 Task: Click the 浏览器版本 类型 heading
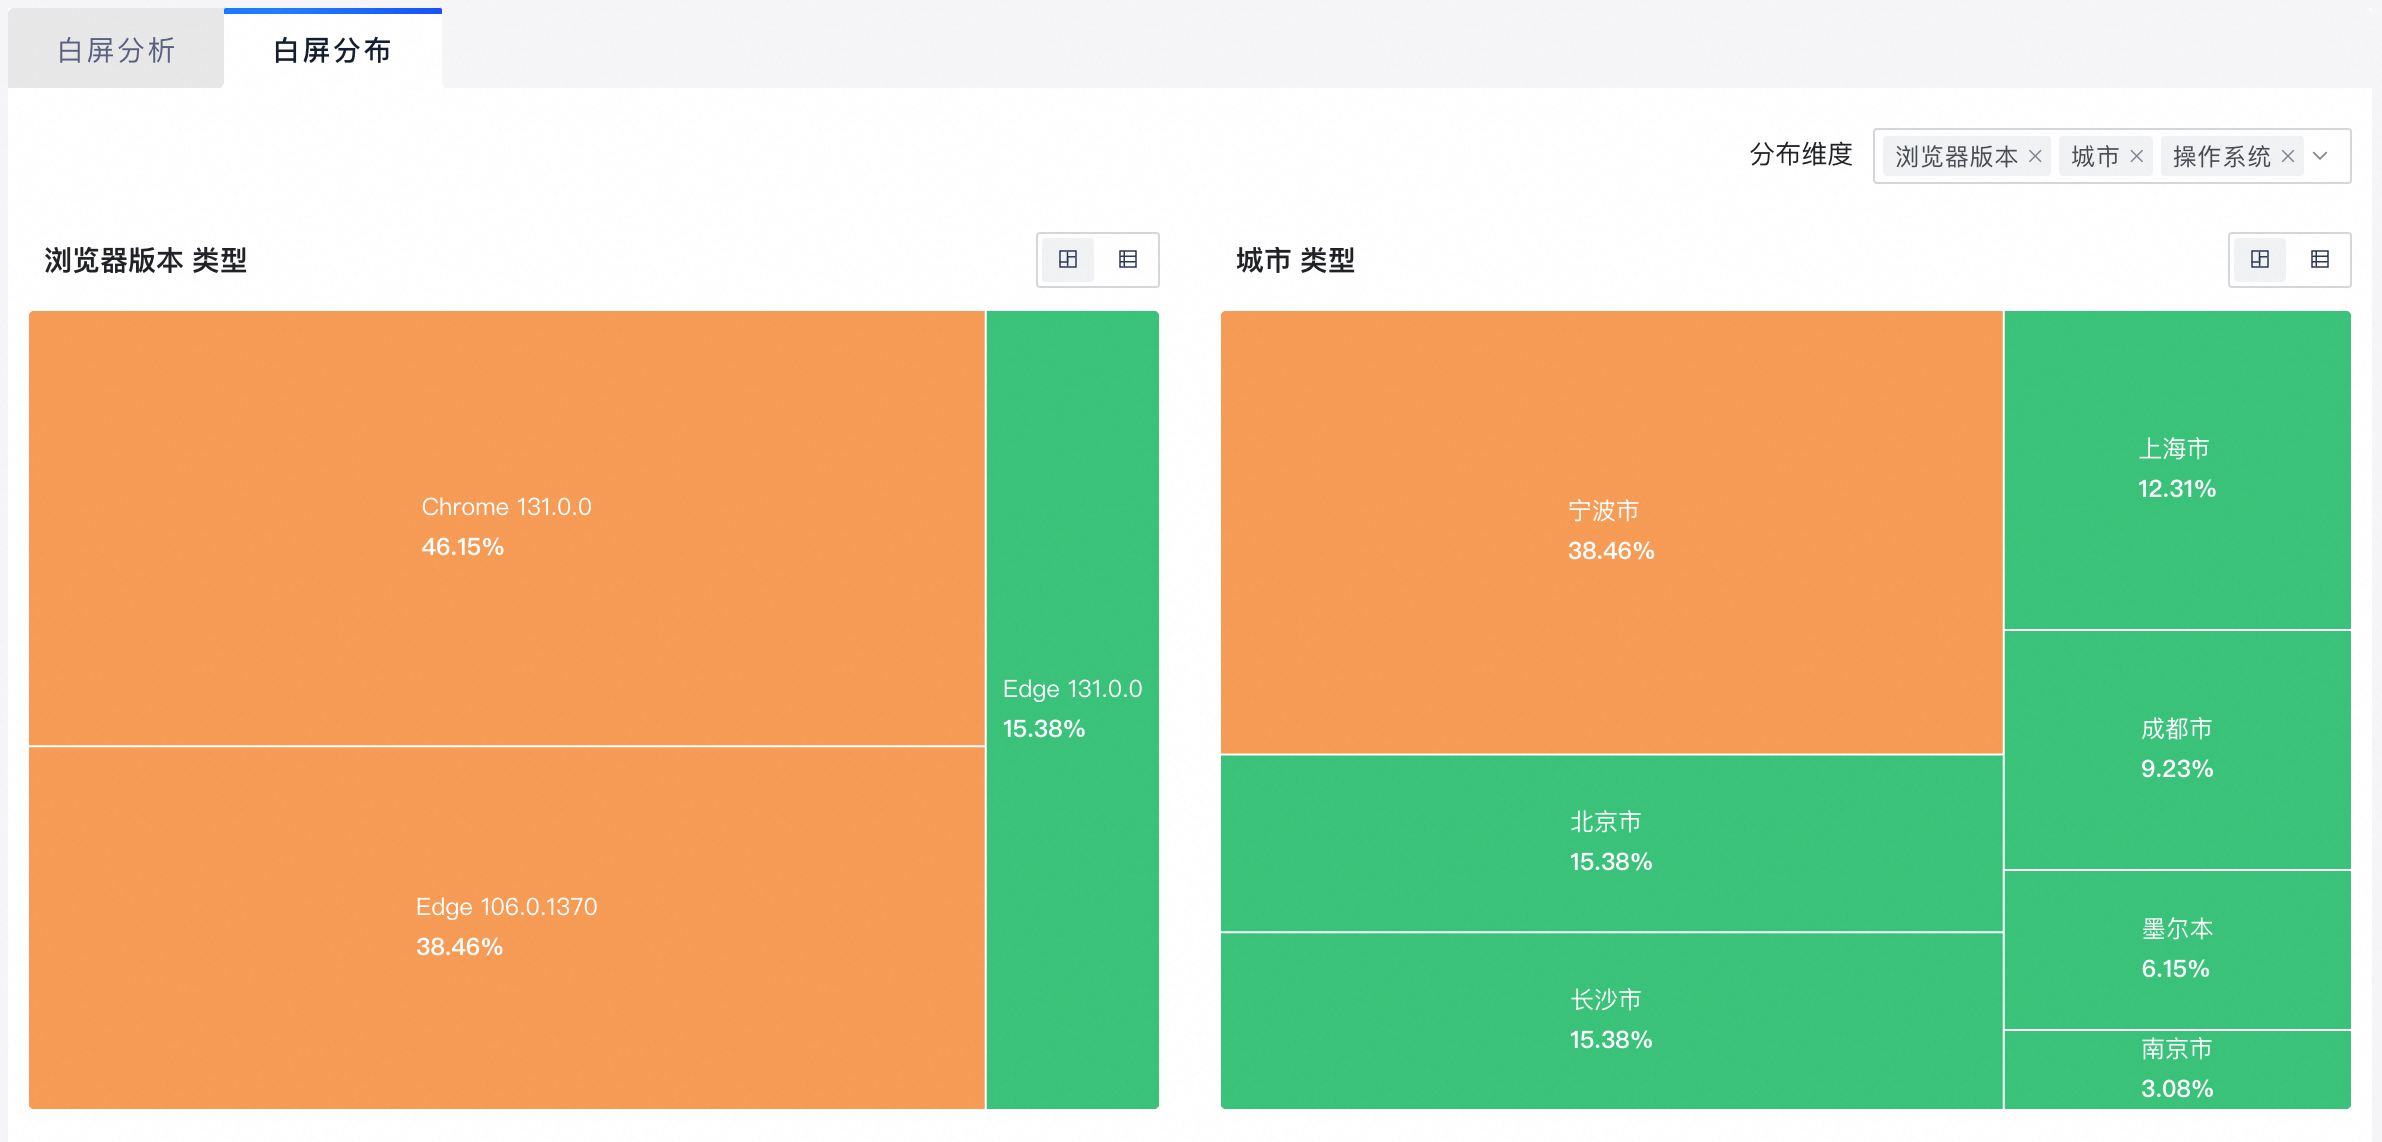(146, 260)
